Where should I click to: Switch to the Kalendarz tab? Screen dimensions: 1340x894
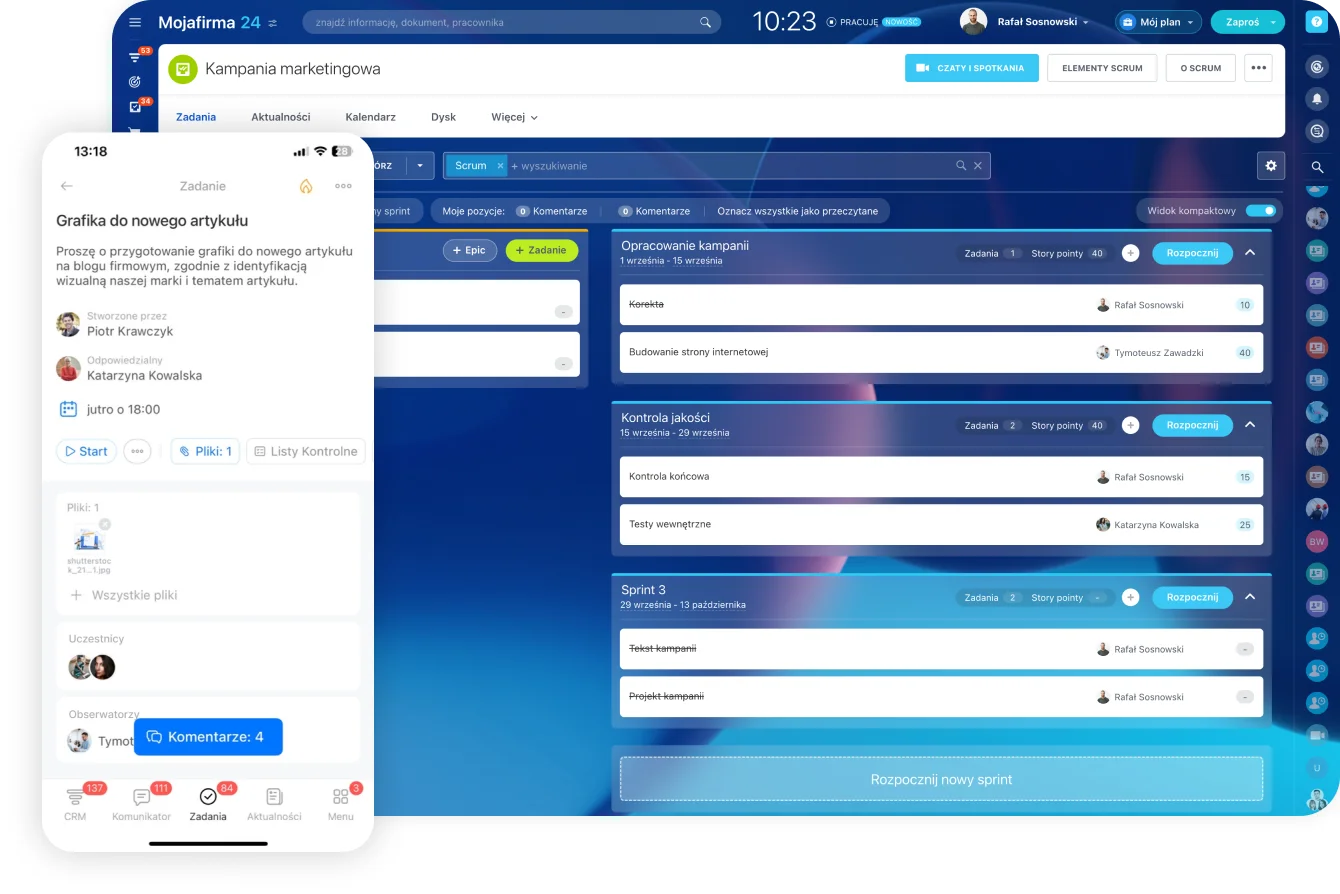pos(370,117)
